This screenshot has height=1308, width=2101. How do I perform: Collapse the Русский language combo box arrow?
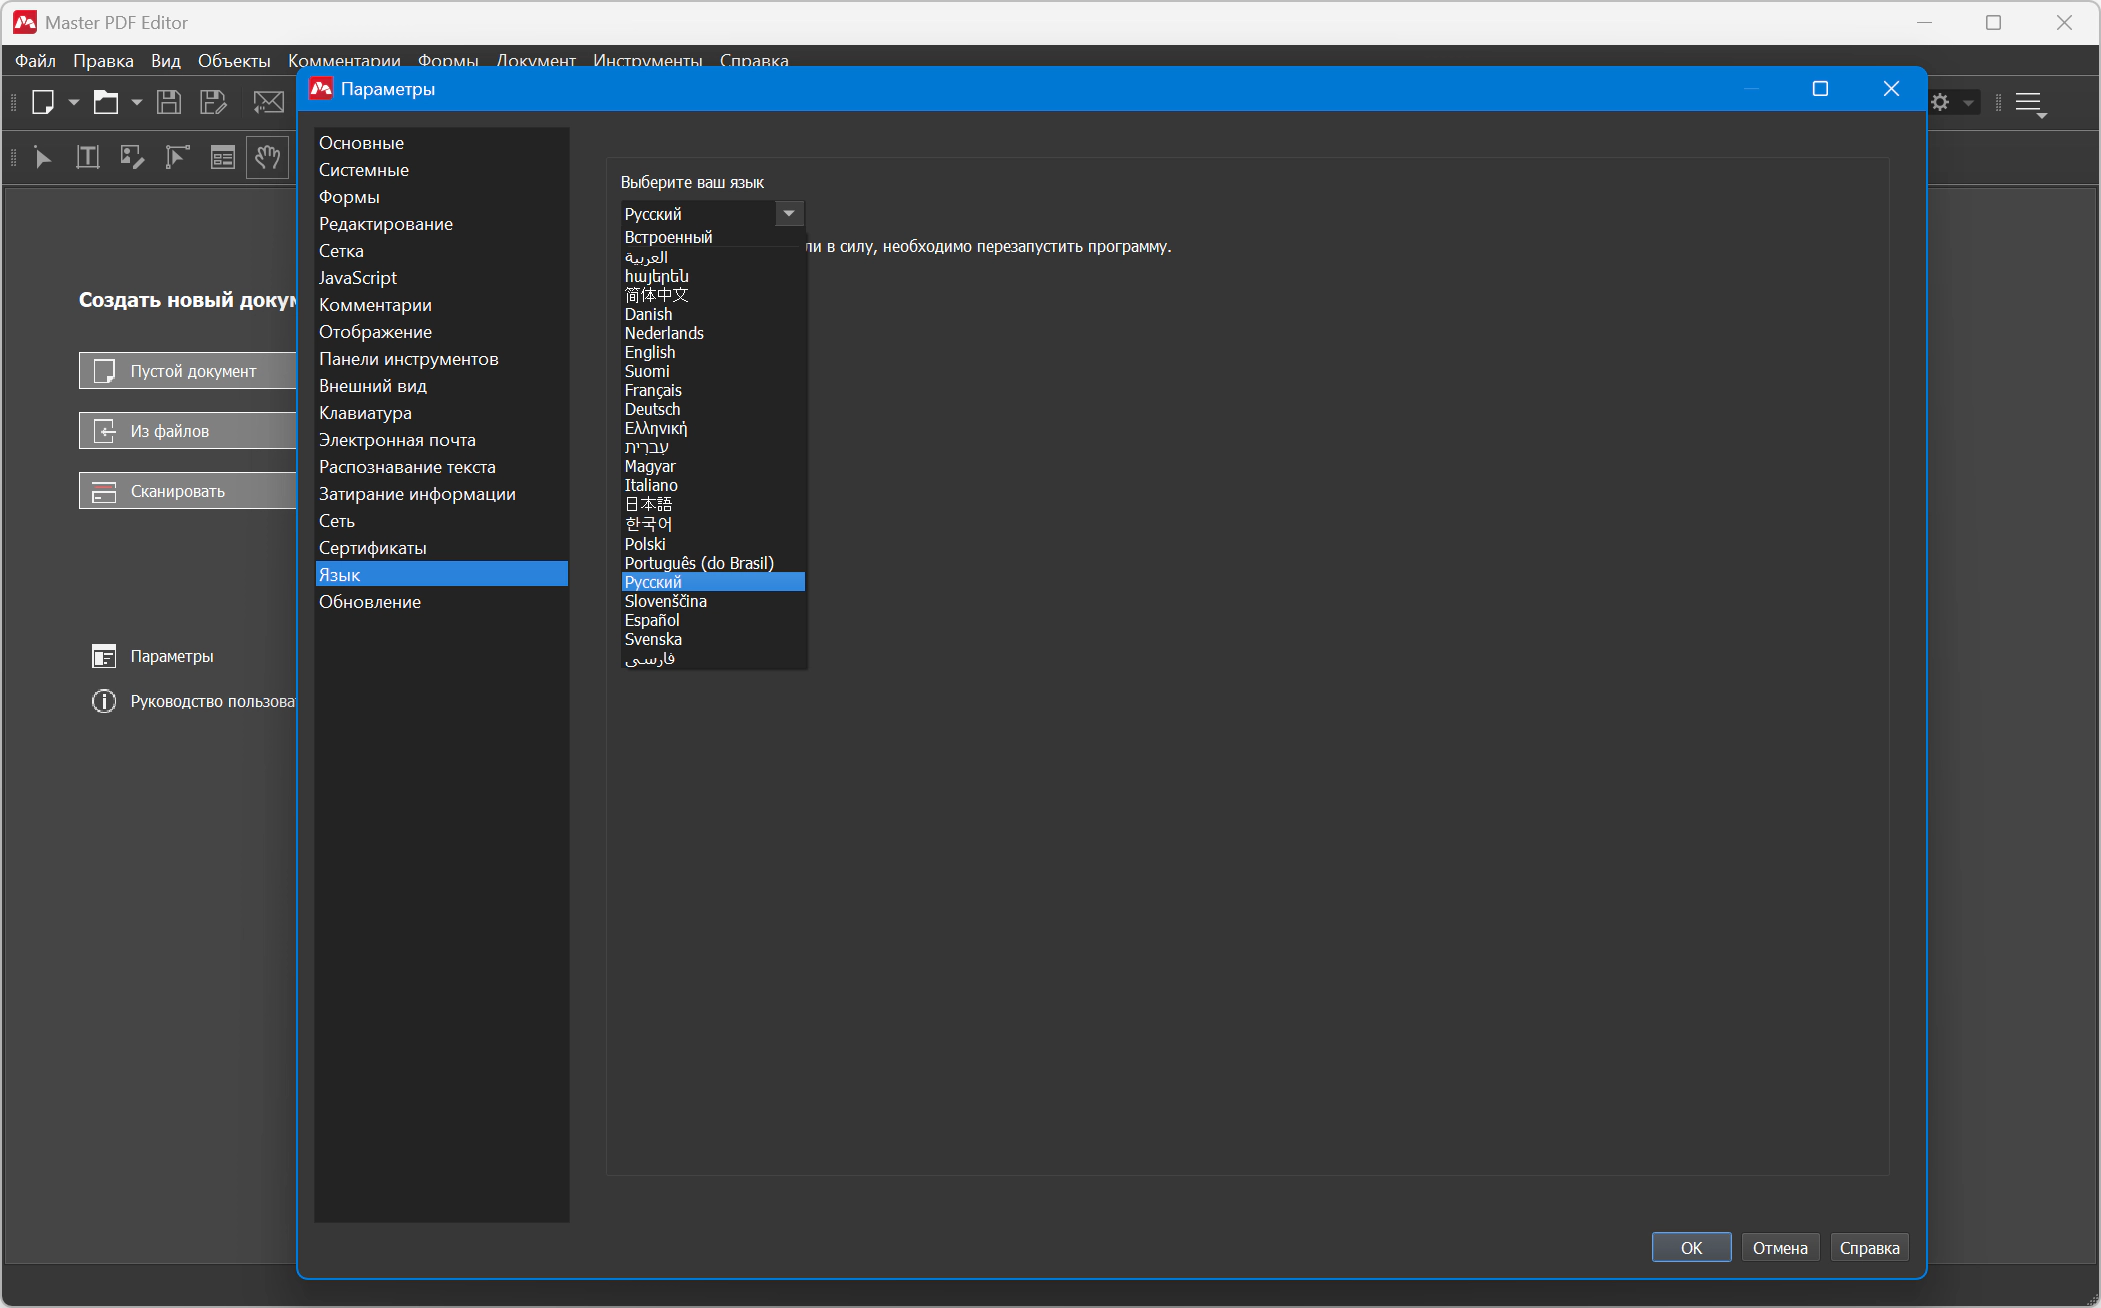[789, 213]
